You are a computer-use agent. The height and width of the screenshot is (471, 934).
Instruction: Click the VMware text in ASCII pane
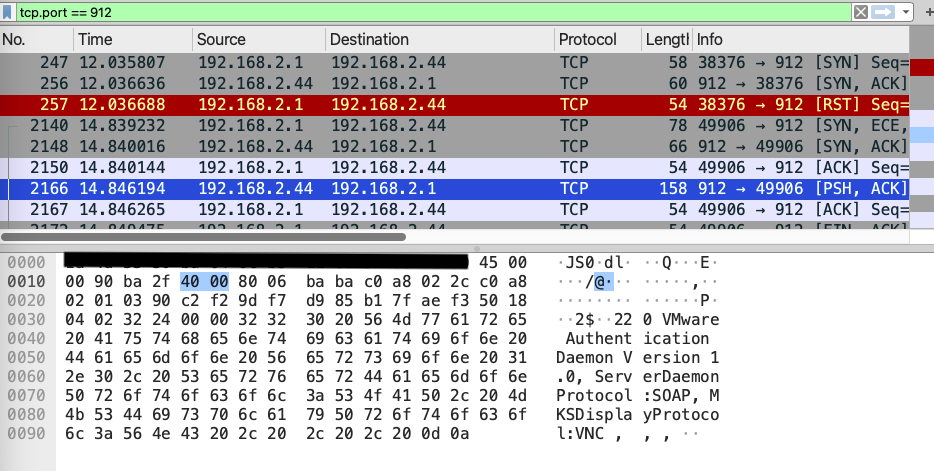point(691,320)
